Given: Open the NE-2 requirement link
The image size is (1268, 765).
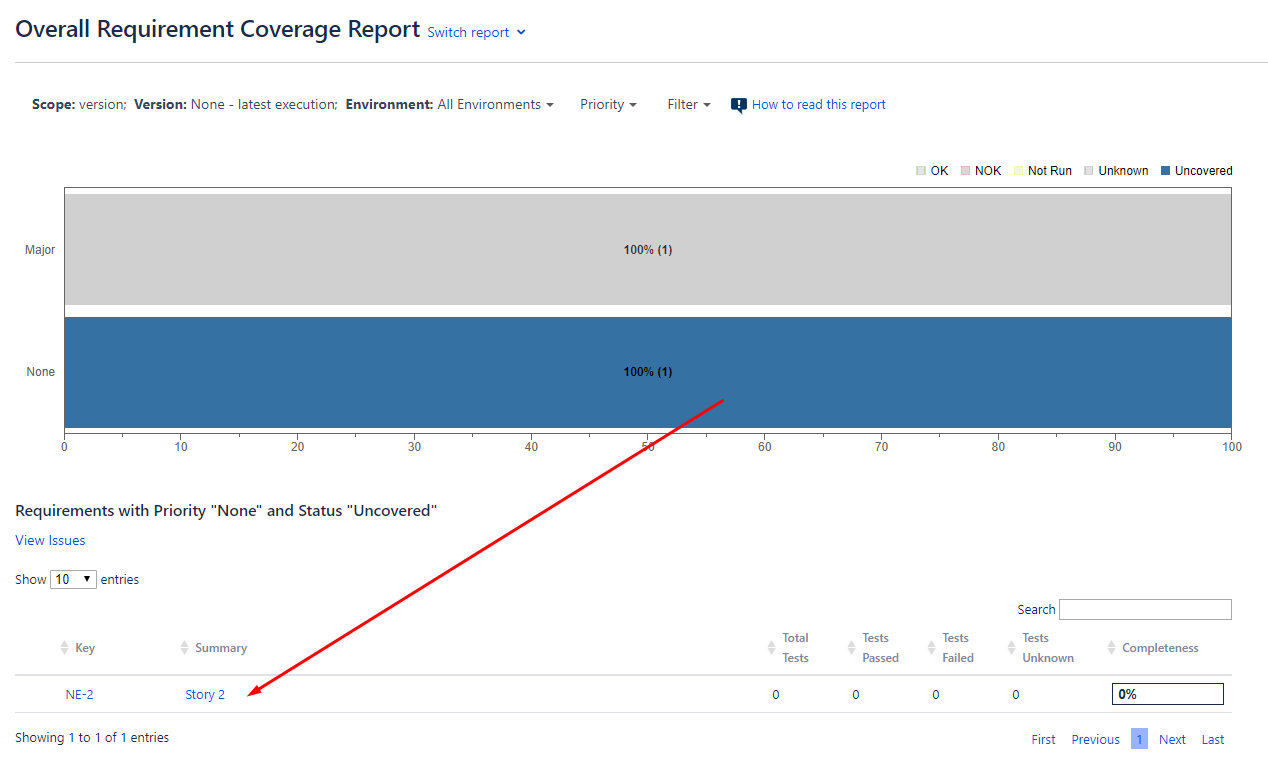Looking at the screenshot, I should pyautogui.click(x=78, y=693).
